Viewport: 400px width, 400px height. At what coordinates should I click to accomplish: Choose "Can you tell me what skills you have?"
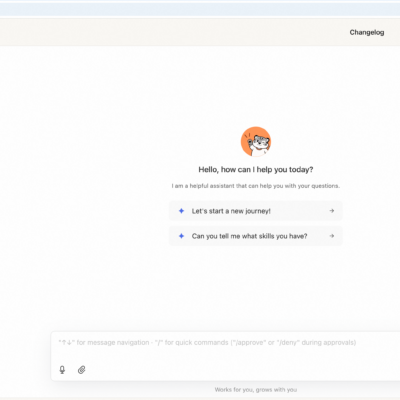pyautogui.click(x=256, y=236)
